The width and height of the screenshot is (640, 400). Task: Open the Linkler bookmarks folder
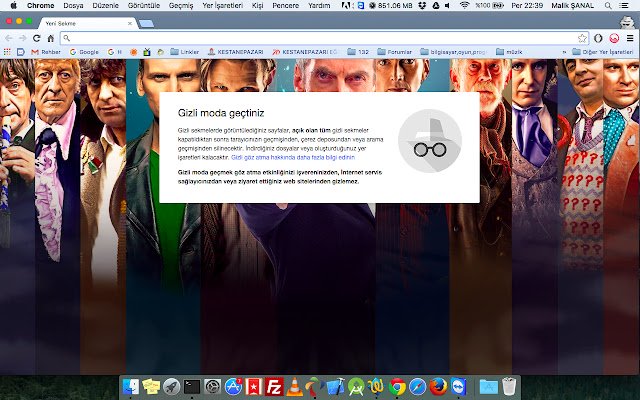pos(184,52)
